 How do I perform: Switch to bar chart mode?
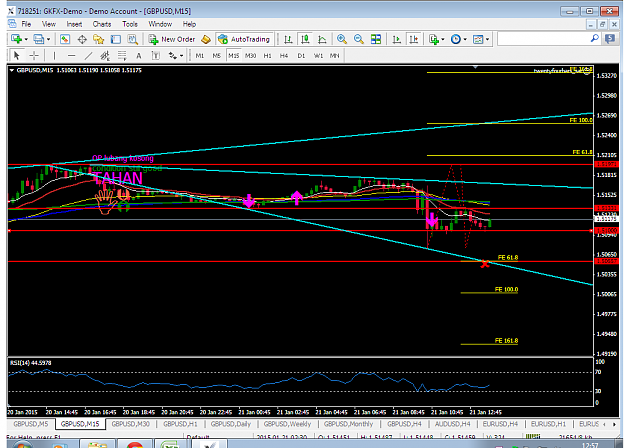point(288,39)
